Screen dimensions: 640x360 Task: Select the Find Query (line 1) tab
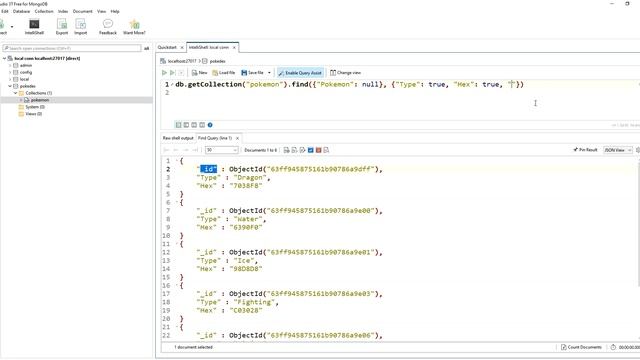pos(215,138)
